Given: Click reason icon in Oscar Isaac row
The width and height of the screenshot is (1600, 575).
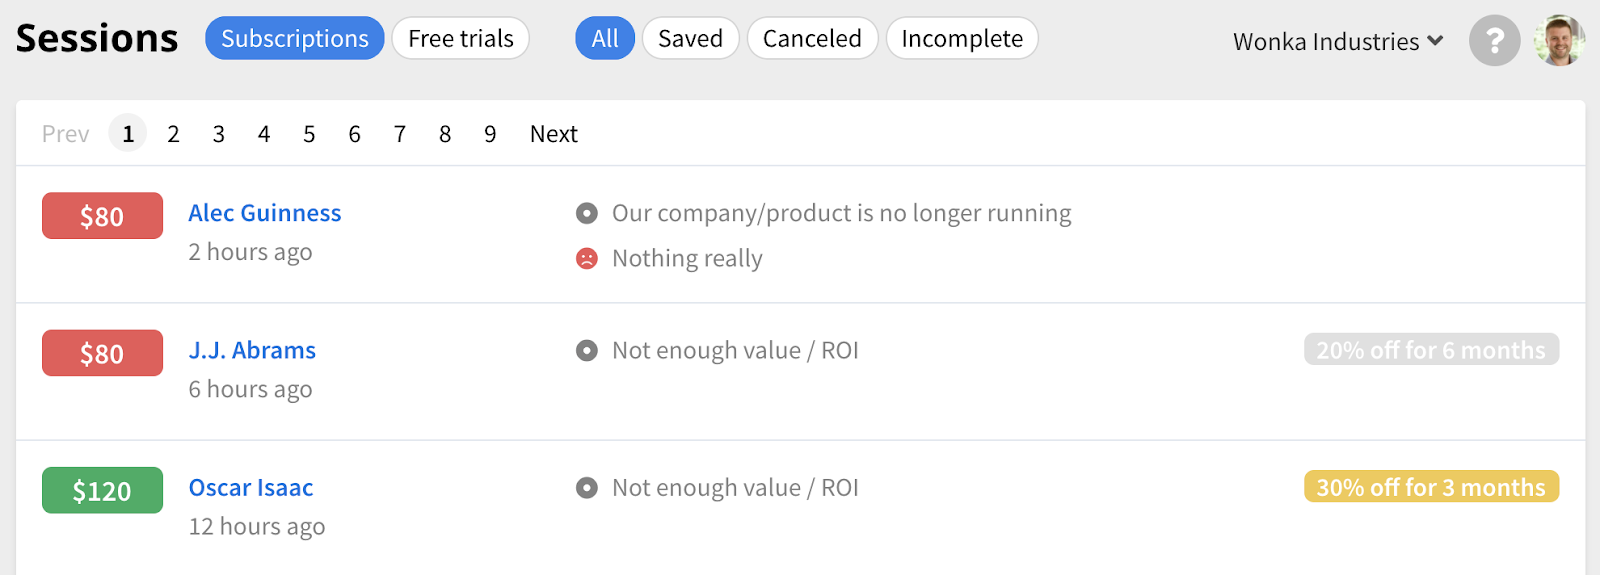Looking at the screenshot, I should tap(587, 488).
